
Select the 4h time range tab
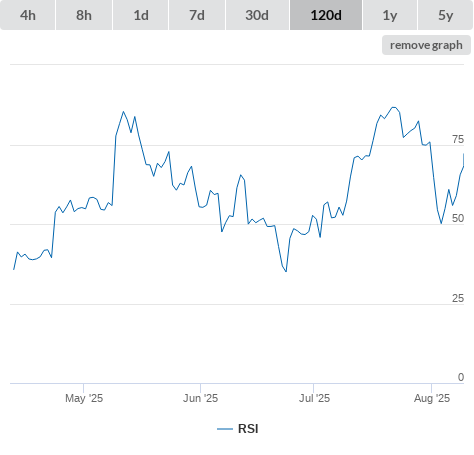[x=28, y=15]
